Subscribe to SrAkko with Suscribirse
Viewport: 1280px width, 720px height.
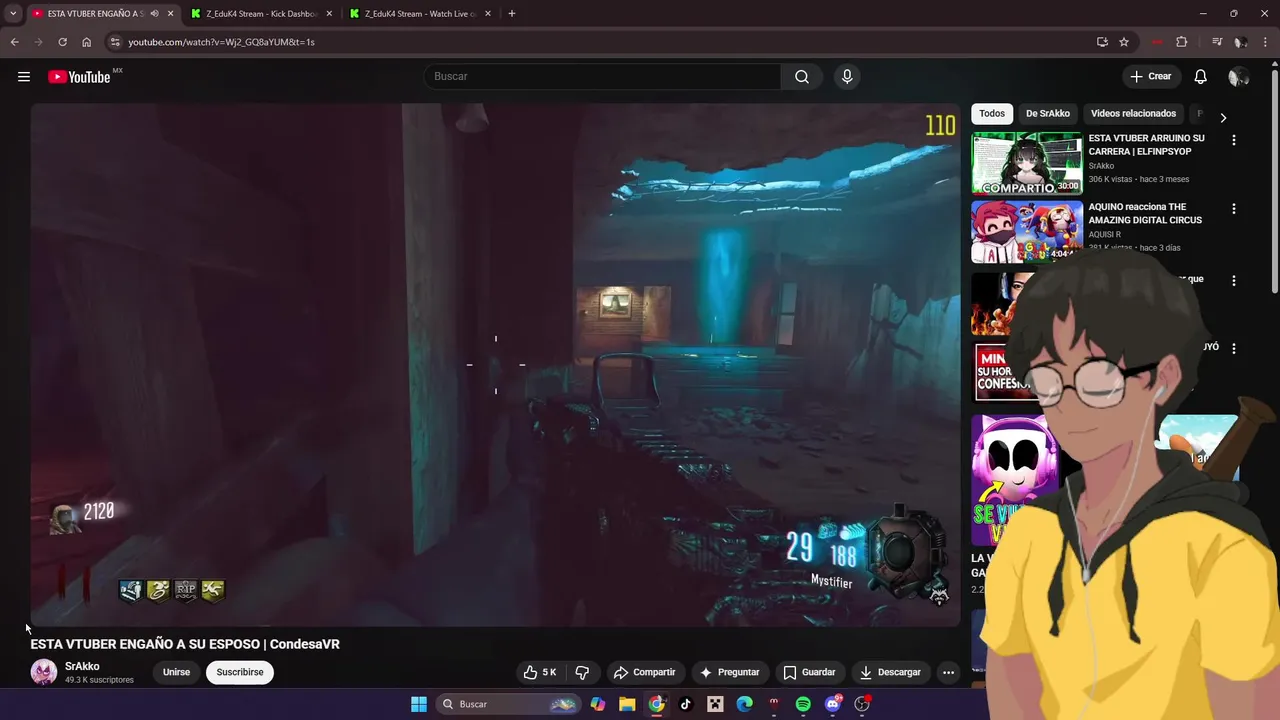[240, 672]
